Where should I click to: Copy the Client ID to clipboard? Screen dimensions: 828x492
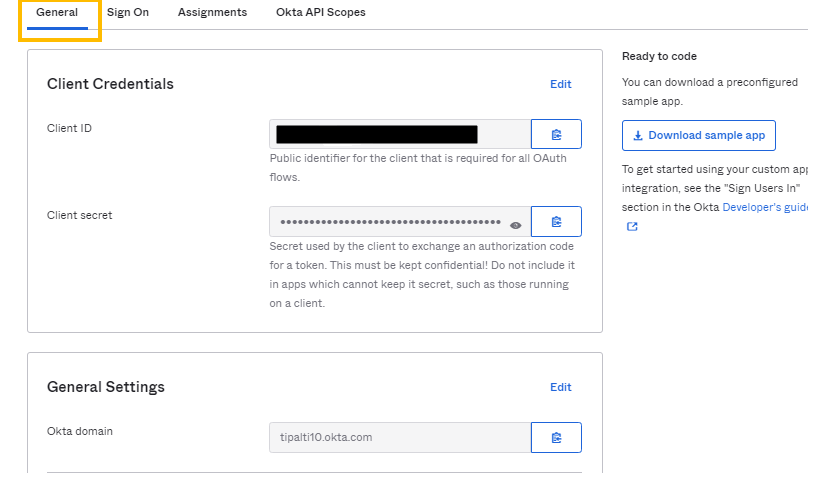pyautogui.click(x=556, y=134)
